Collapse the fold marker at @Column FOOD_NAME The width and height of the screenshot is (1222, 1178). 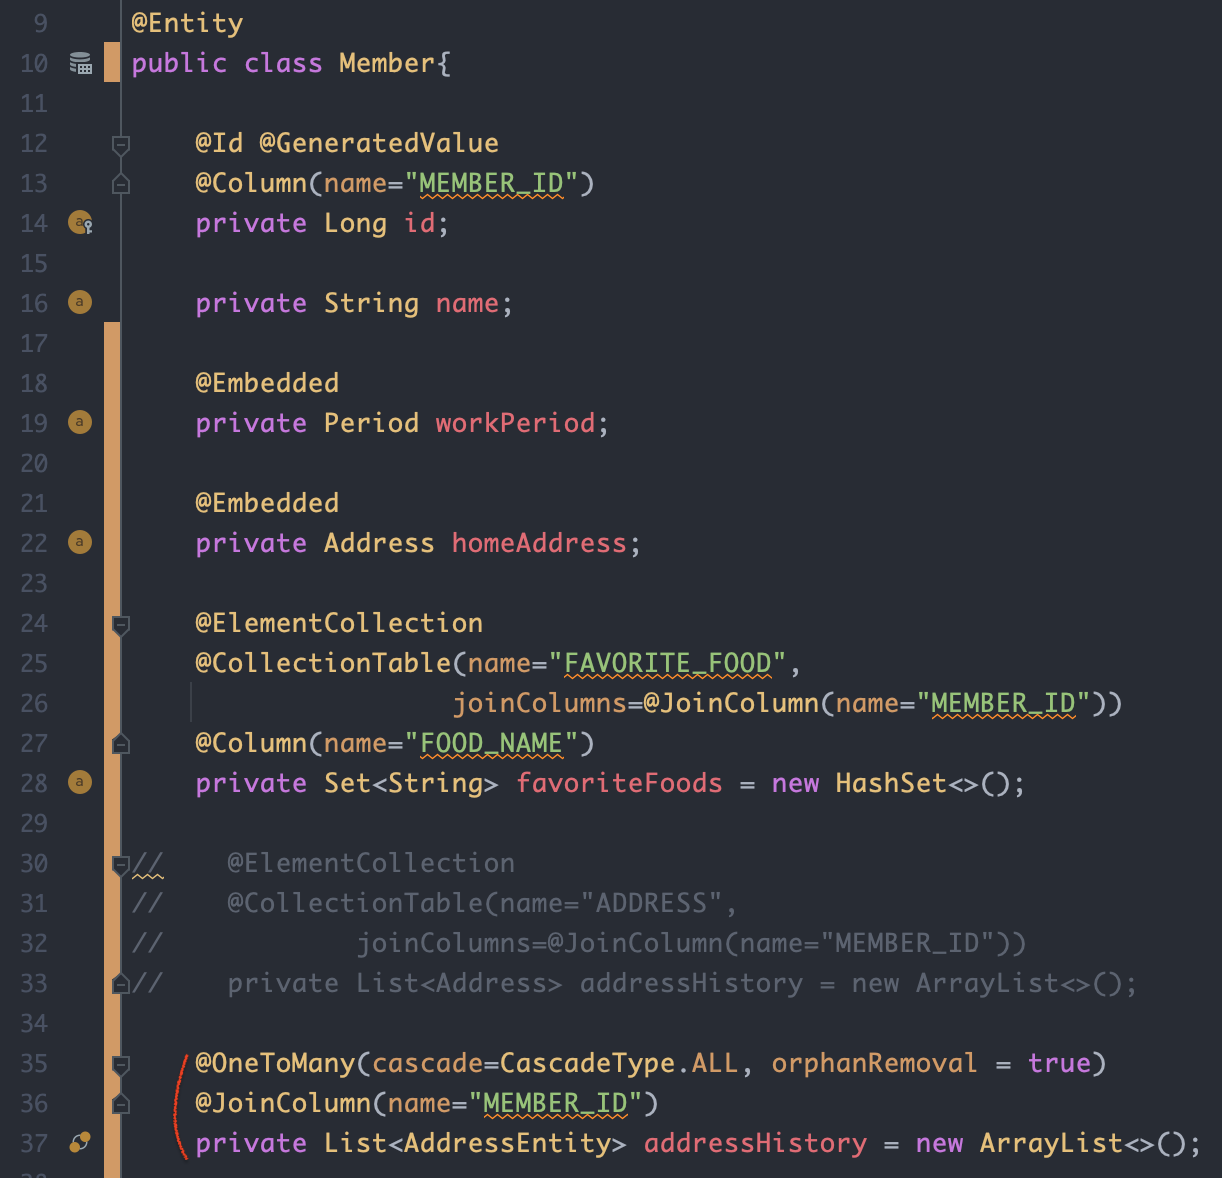121,743
